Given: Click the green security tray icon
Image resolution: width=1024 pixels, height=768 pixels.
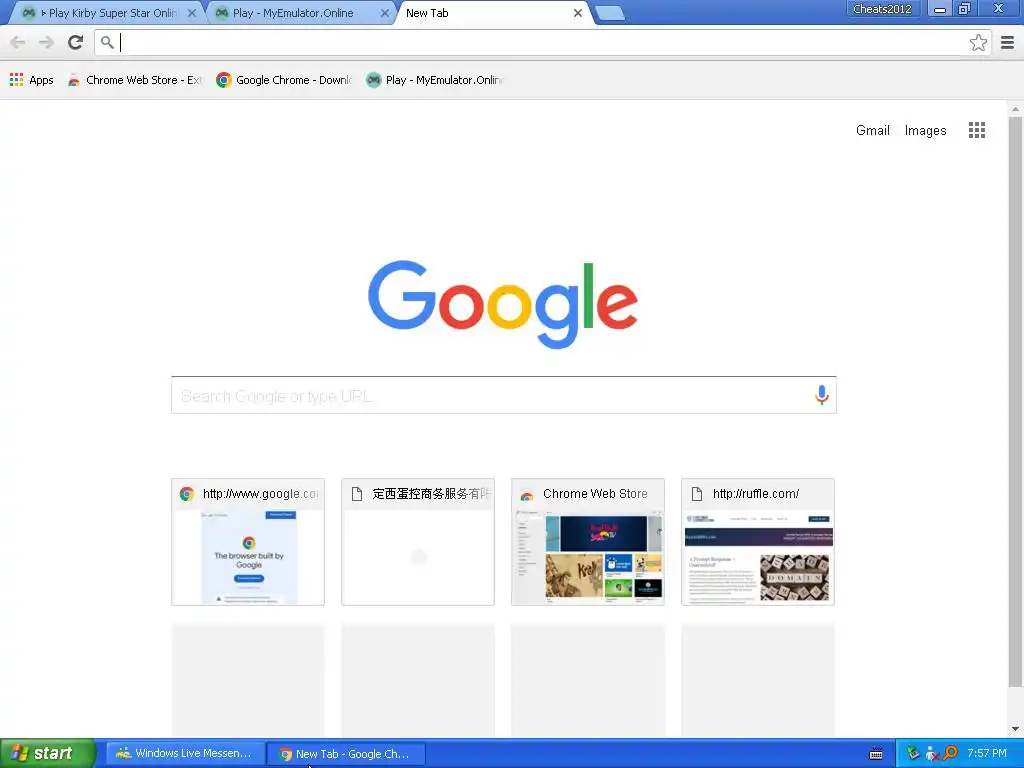Looking at the screenshot, I should (912, 753).
